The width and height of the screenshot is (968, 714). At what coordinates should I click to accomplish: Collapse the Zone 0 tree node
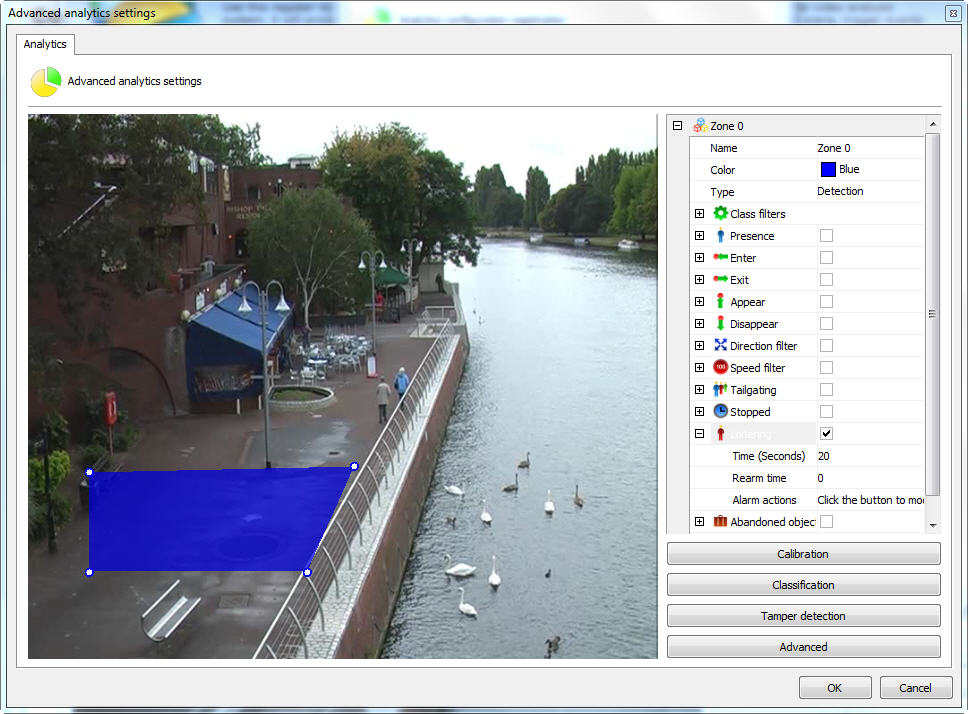tap(677, 125)
